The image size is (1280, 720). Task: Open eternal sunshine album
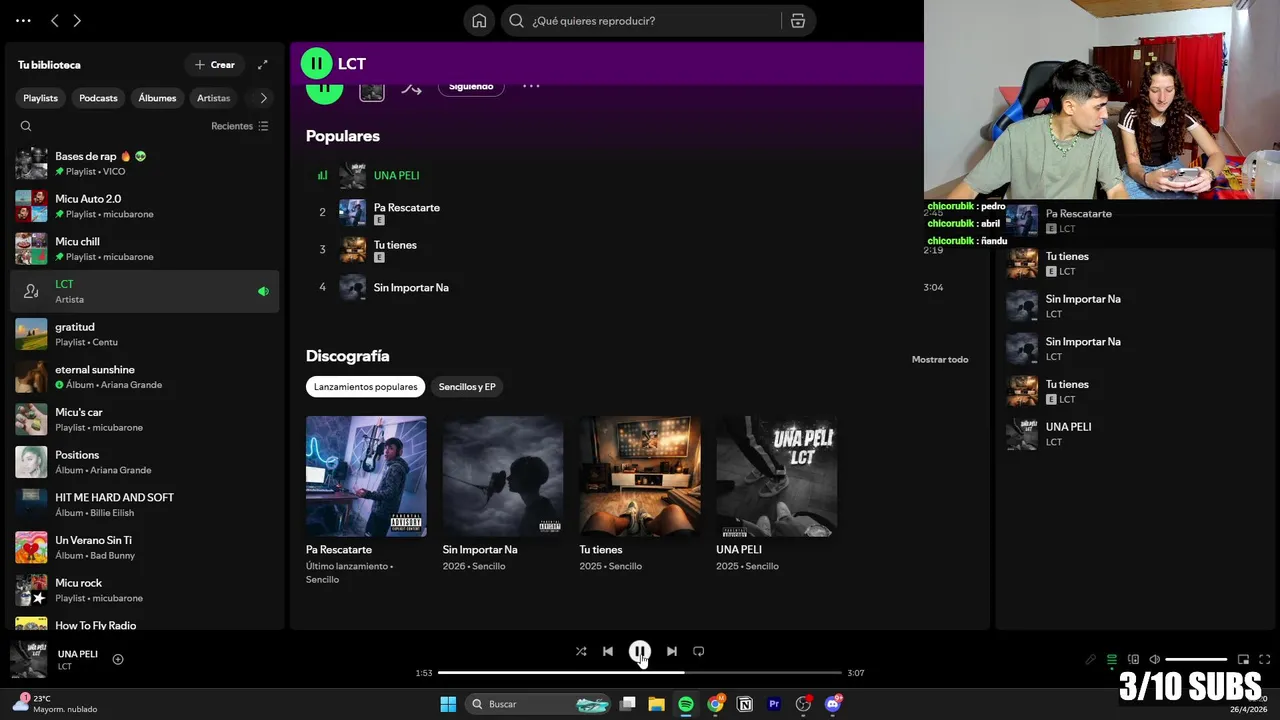tap(145, 376)
